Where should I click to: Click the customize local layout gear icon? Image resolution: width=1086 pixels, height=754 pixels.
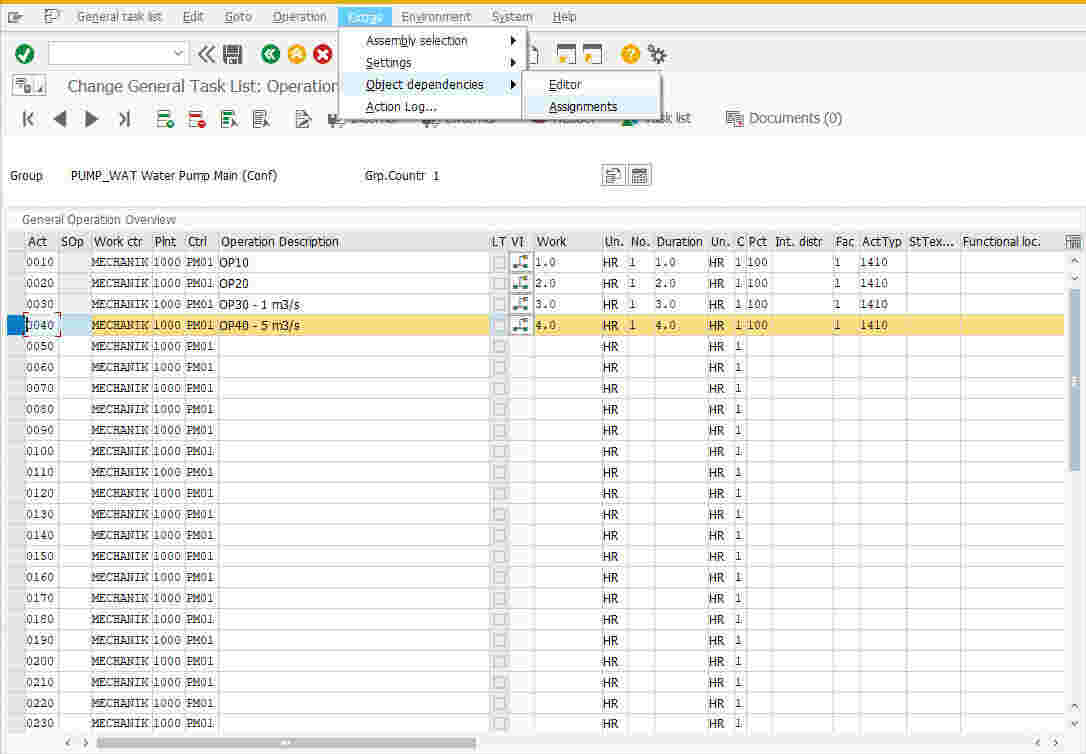pos(657,54)
